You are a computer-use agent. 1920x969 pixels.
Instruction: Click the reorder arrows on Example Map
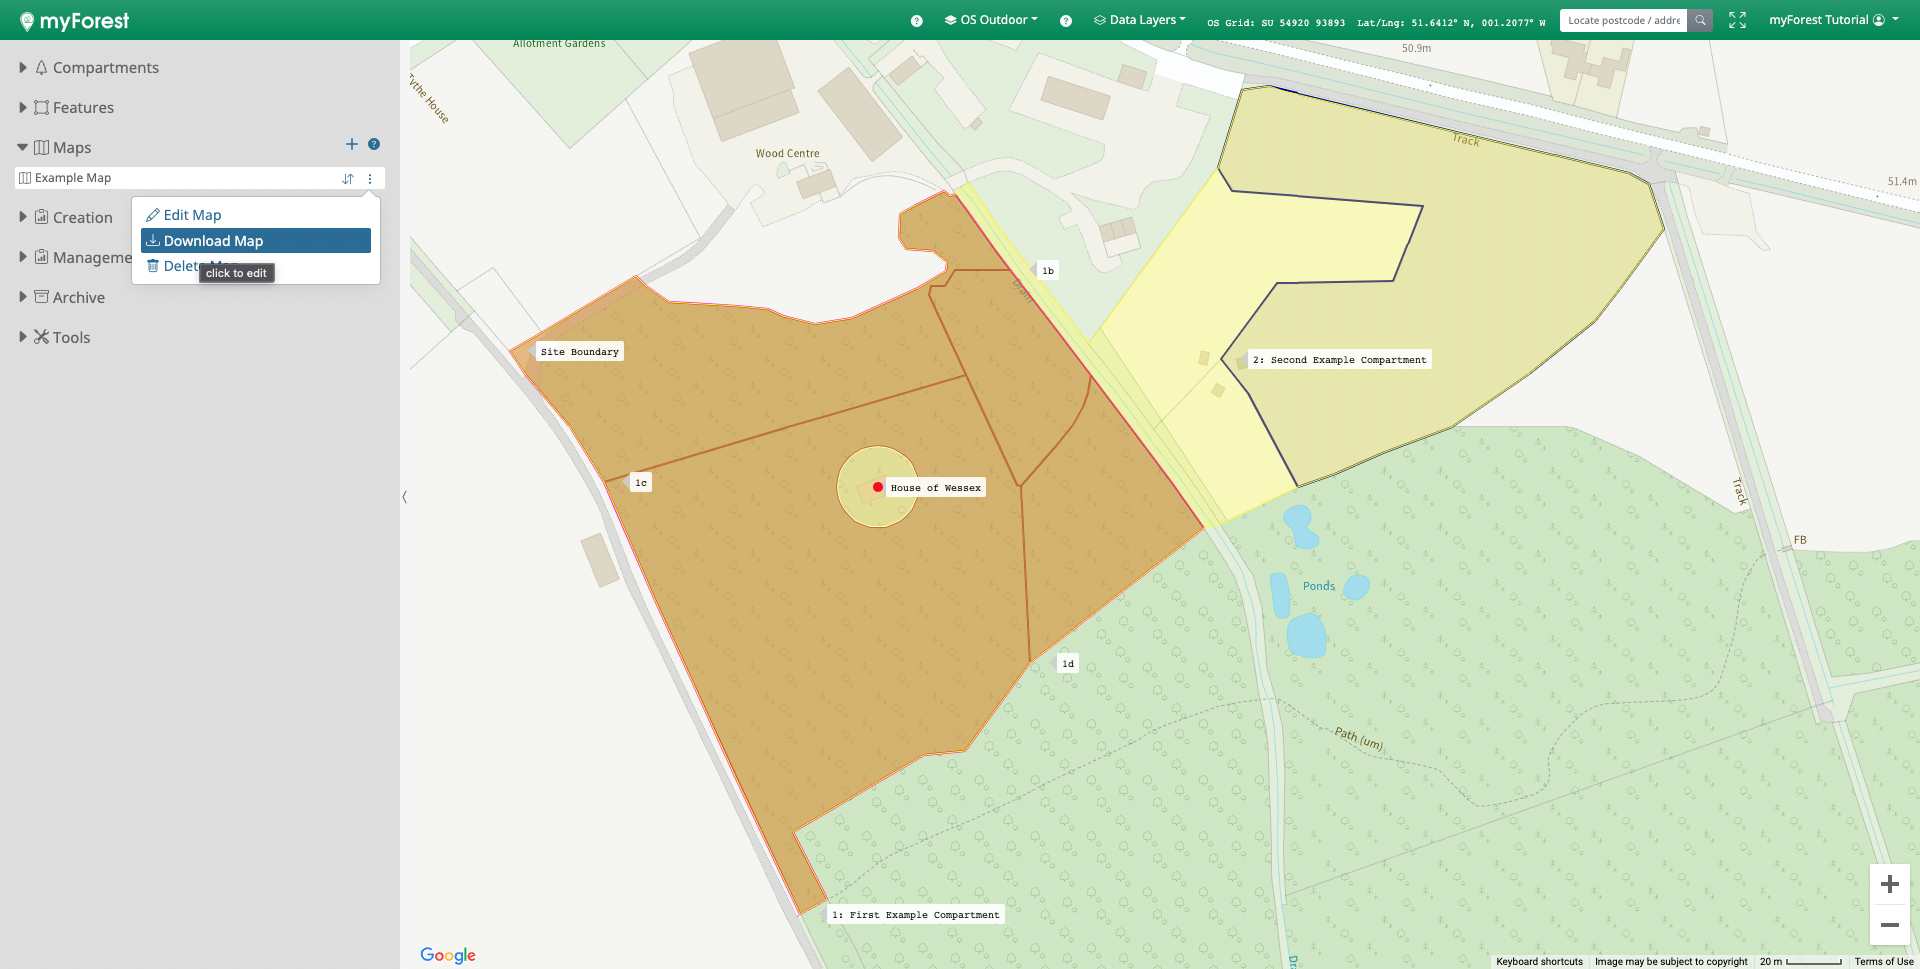(348, 179)
